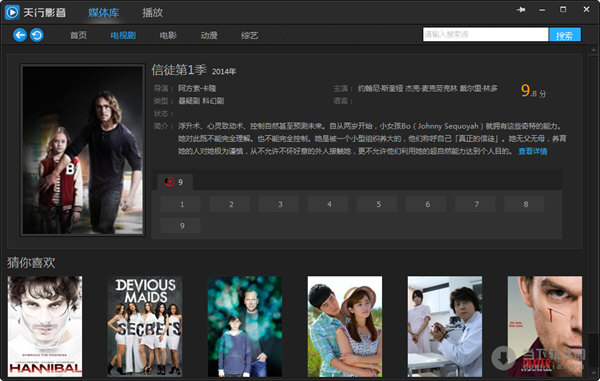Select the source tab with red icon labeled 9

[x=175, y=182]
